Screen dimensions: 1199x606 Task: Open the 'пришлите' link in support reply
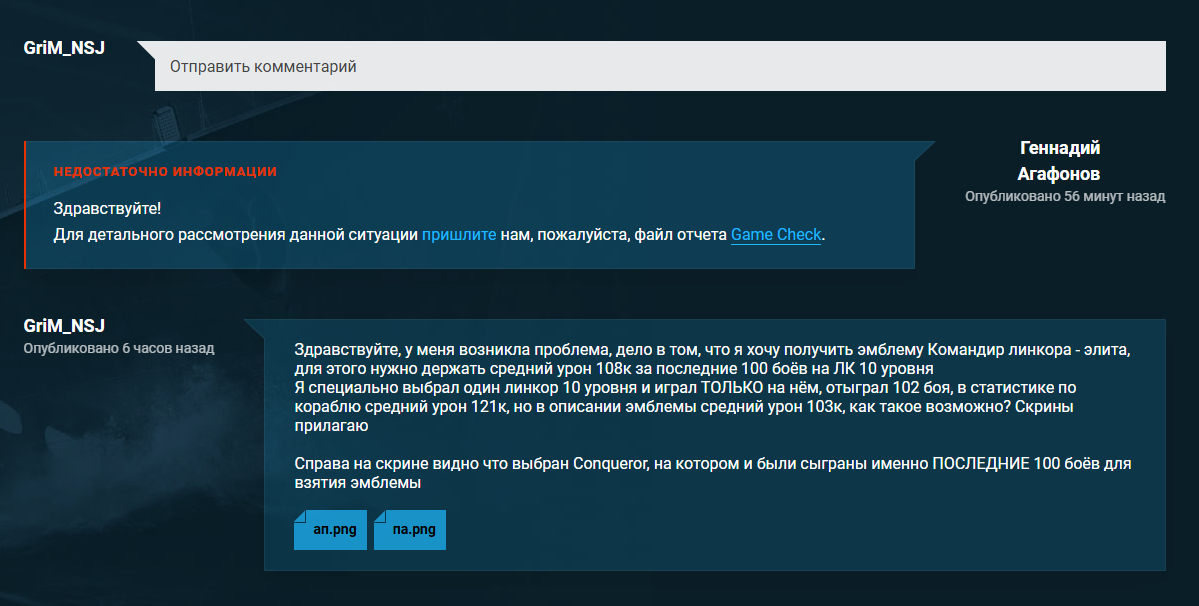pyautogui.click(x=458, y=235)
